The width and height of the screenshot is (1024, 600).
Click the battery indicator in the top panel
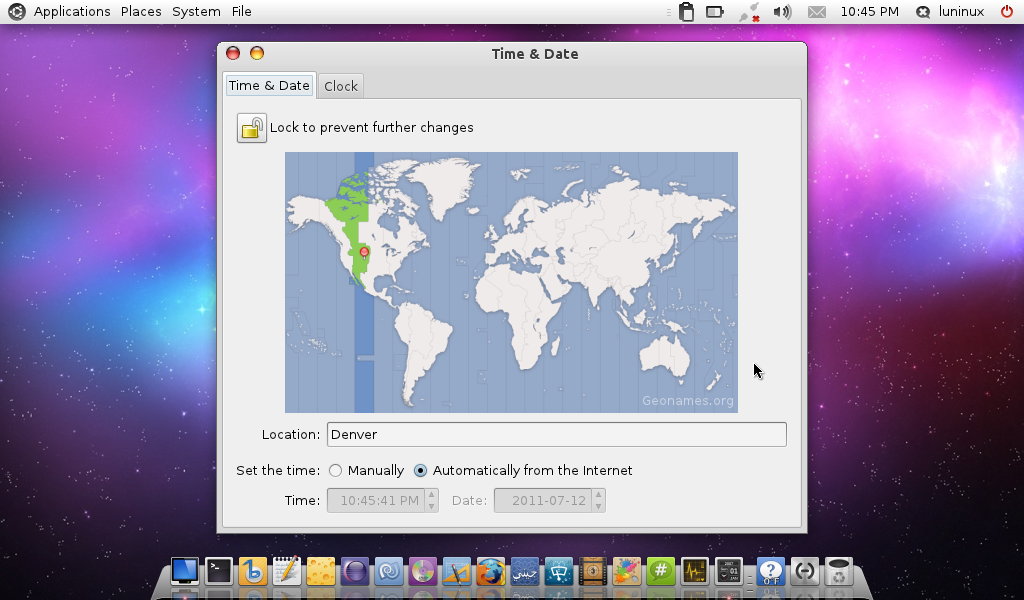tap(715, 12)
